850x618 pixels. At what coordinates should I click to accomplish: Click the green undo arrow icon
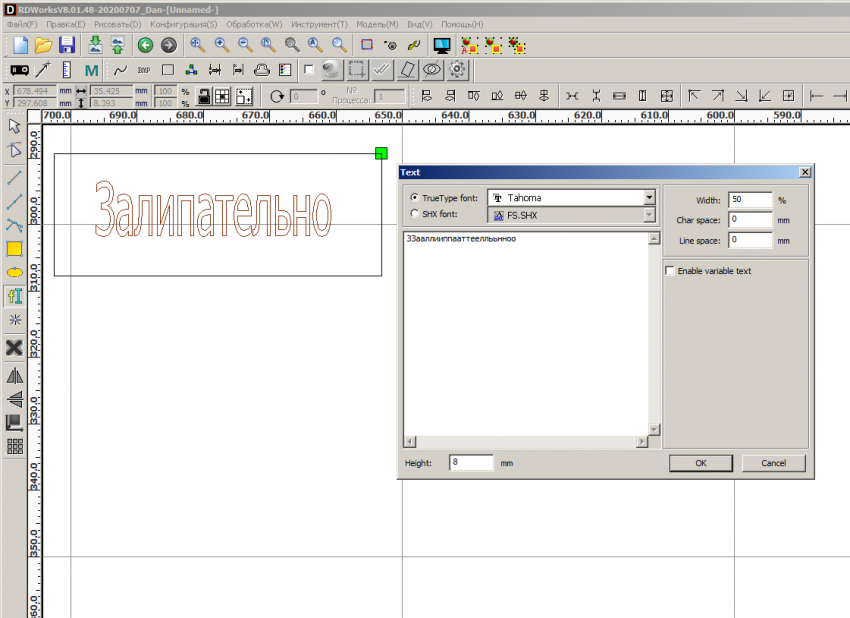[145, 45]
